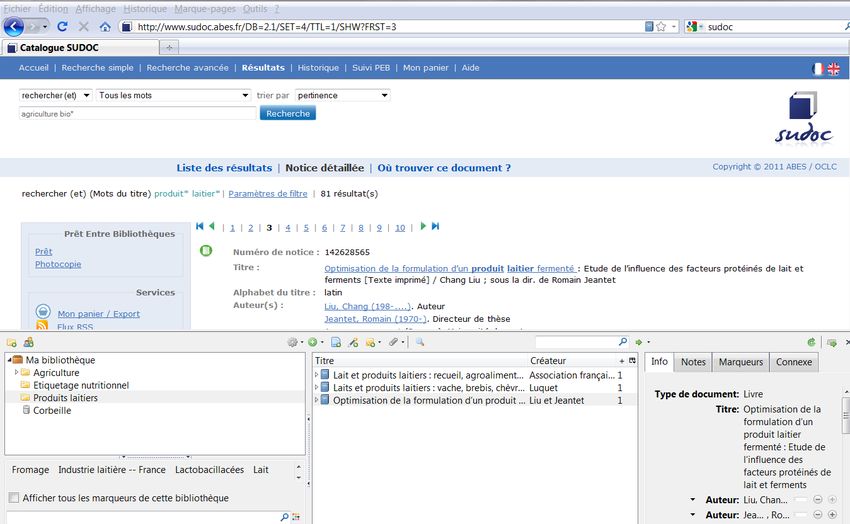850x524 pixels.
Task: Open the Zotero actions gear menu
Action: [293, 342]
